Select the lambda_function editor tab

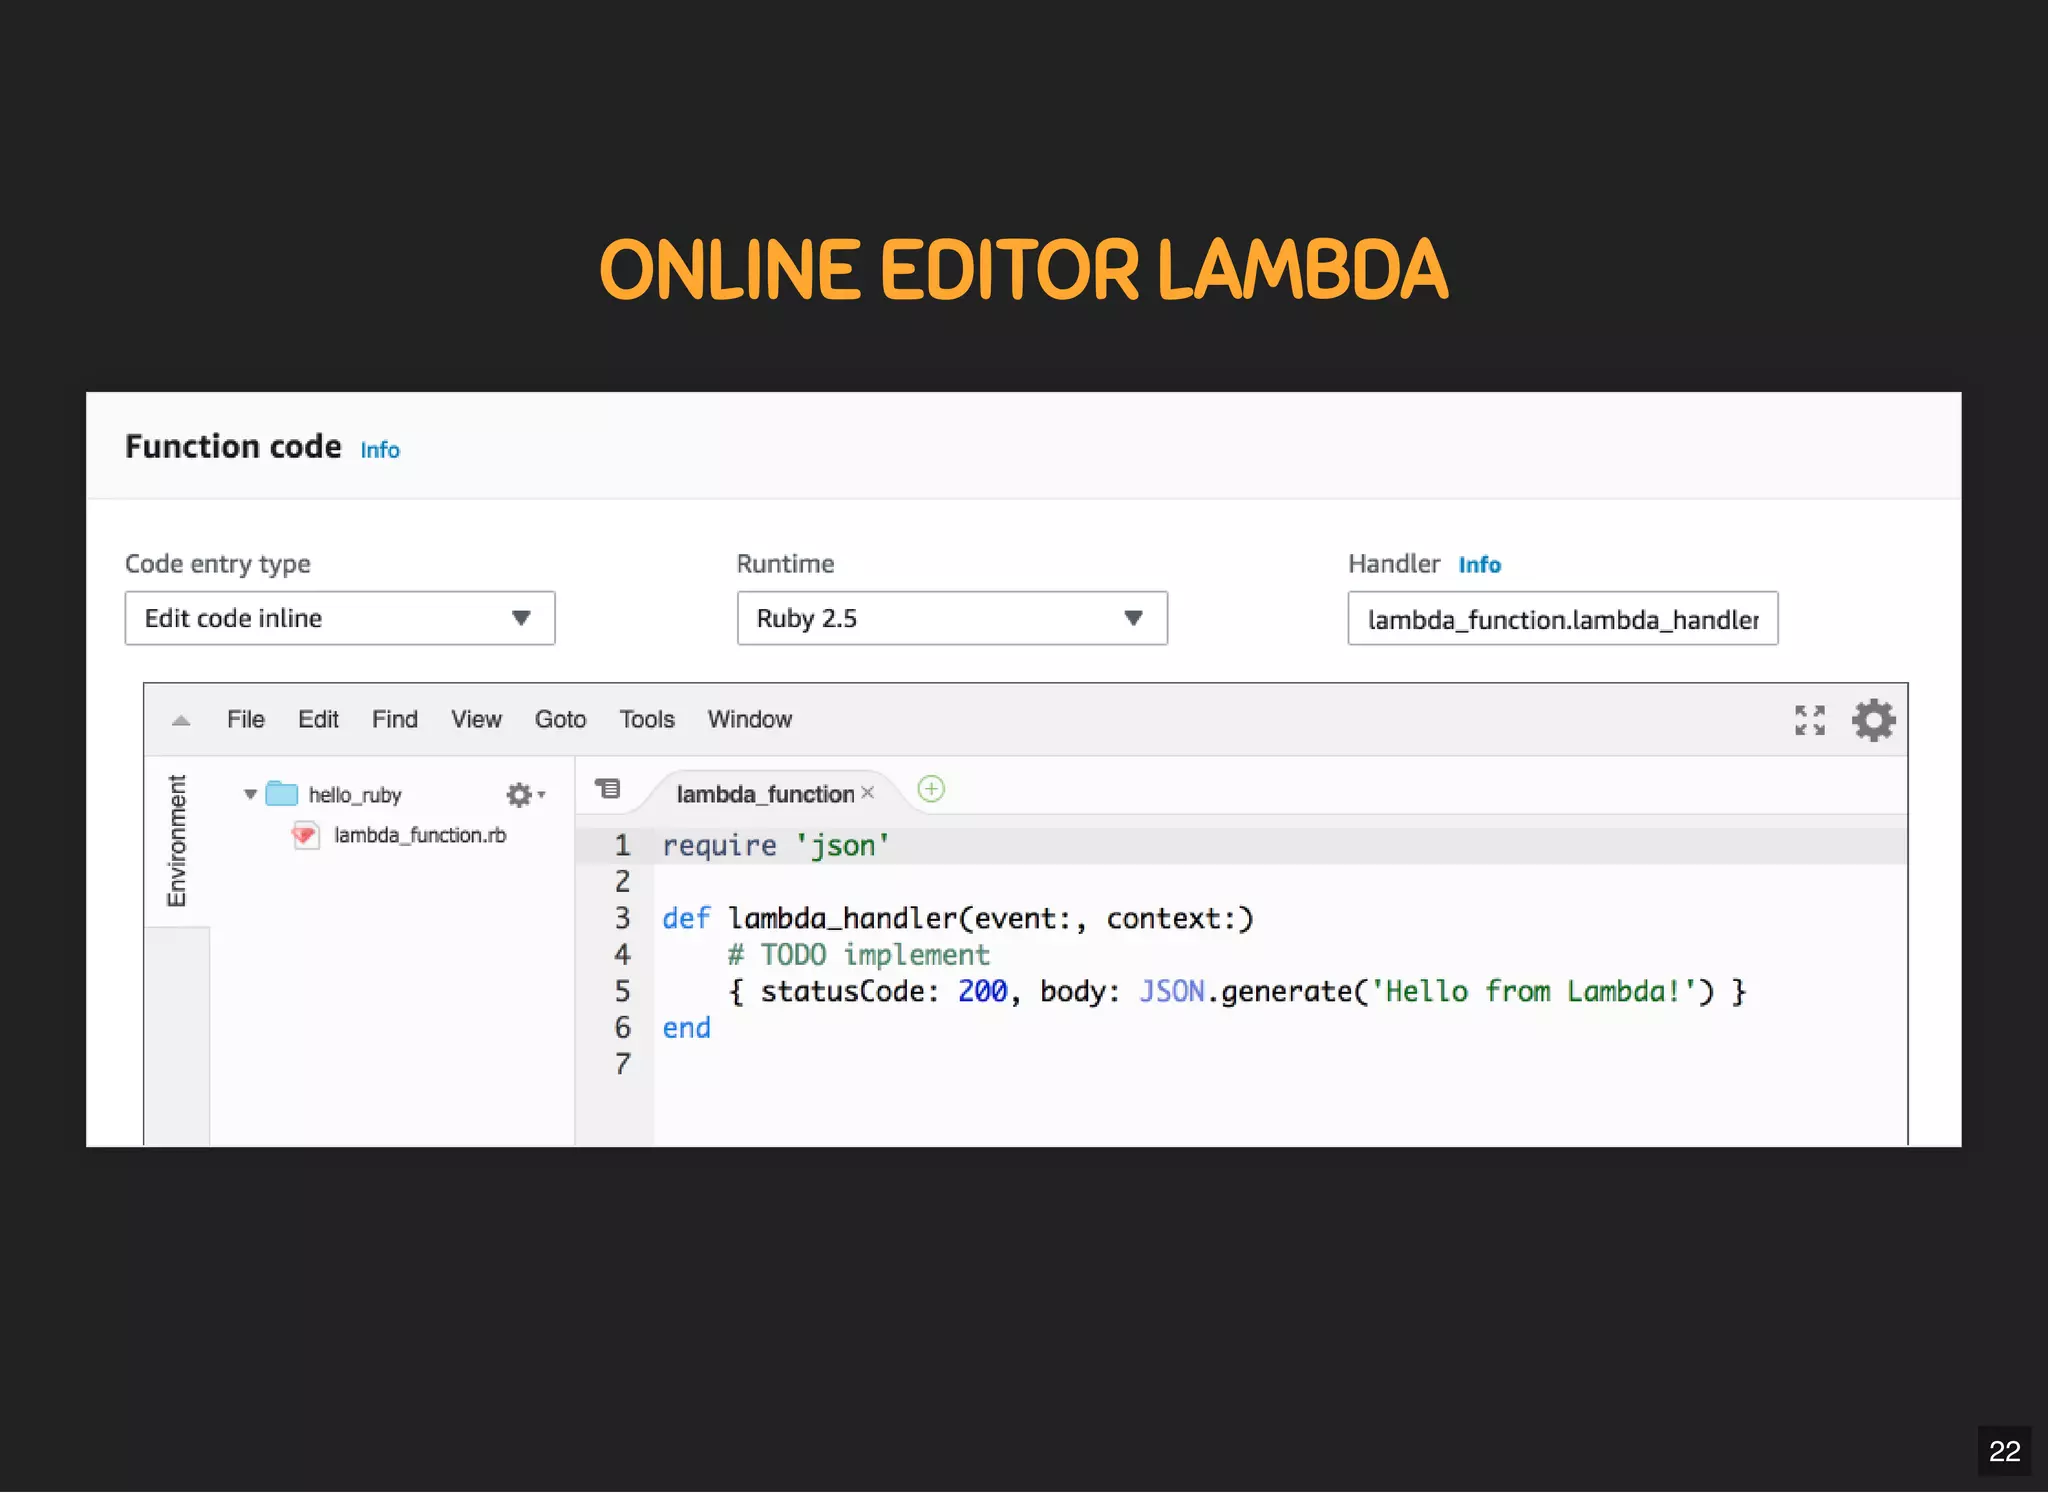point(765,794)
